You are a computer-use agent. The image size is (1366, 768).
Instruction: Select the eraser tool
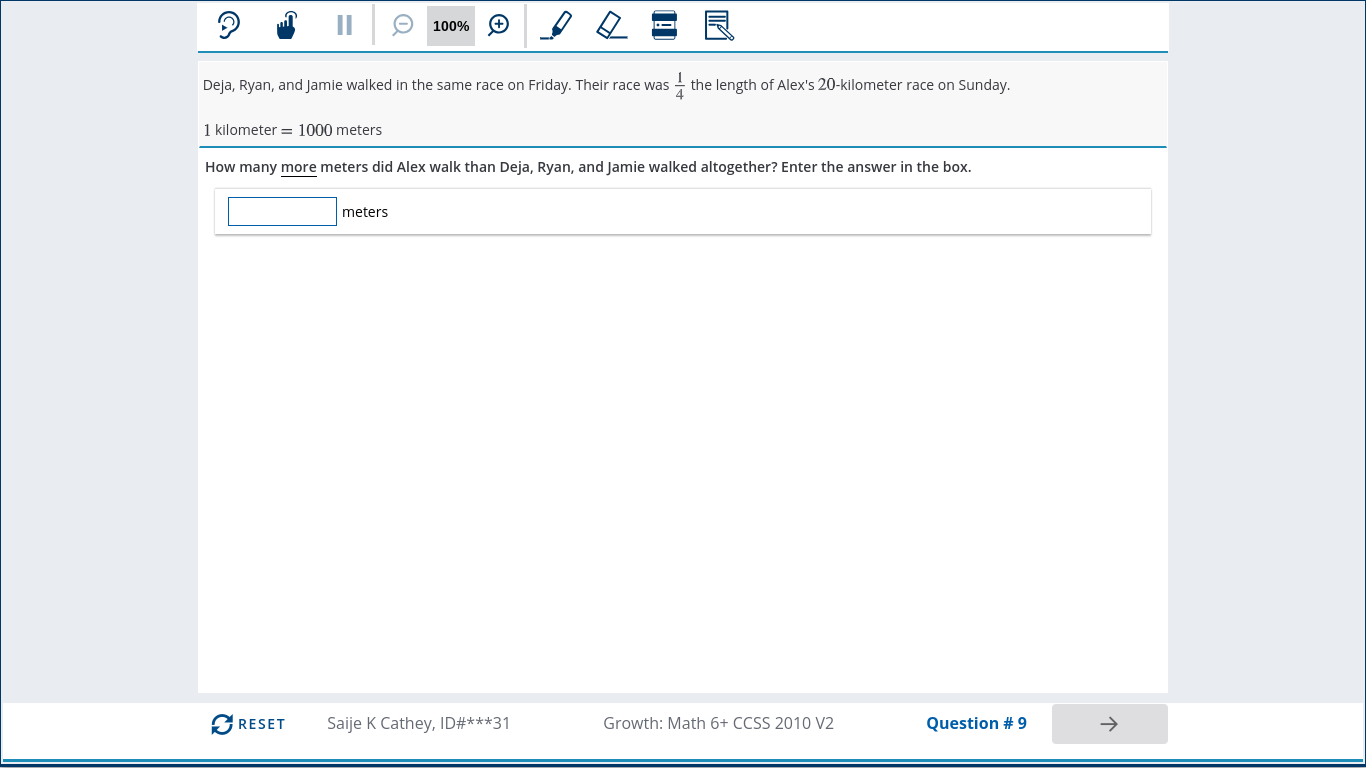click(x=612, y=25)
